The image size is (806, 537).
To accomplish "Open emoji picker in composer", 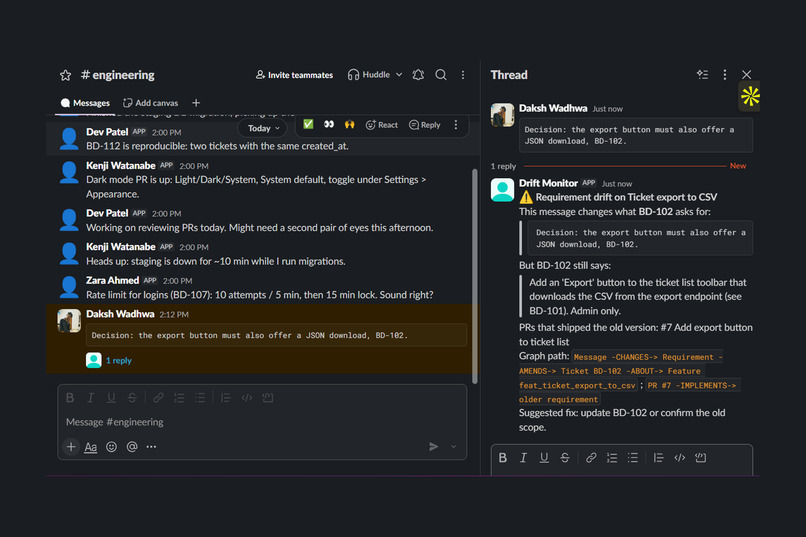I will tap(112, 447).
